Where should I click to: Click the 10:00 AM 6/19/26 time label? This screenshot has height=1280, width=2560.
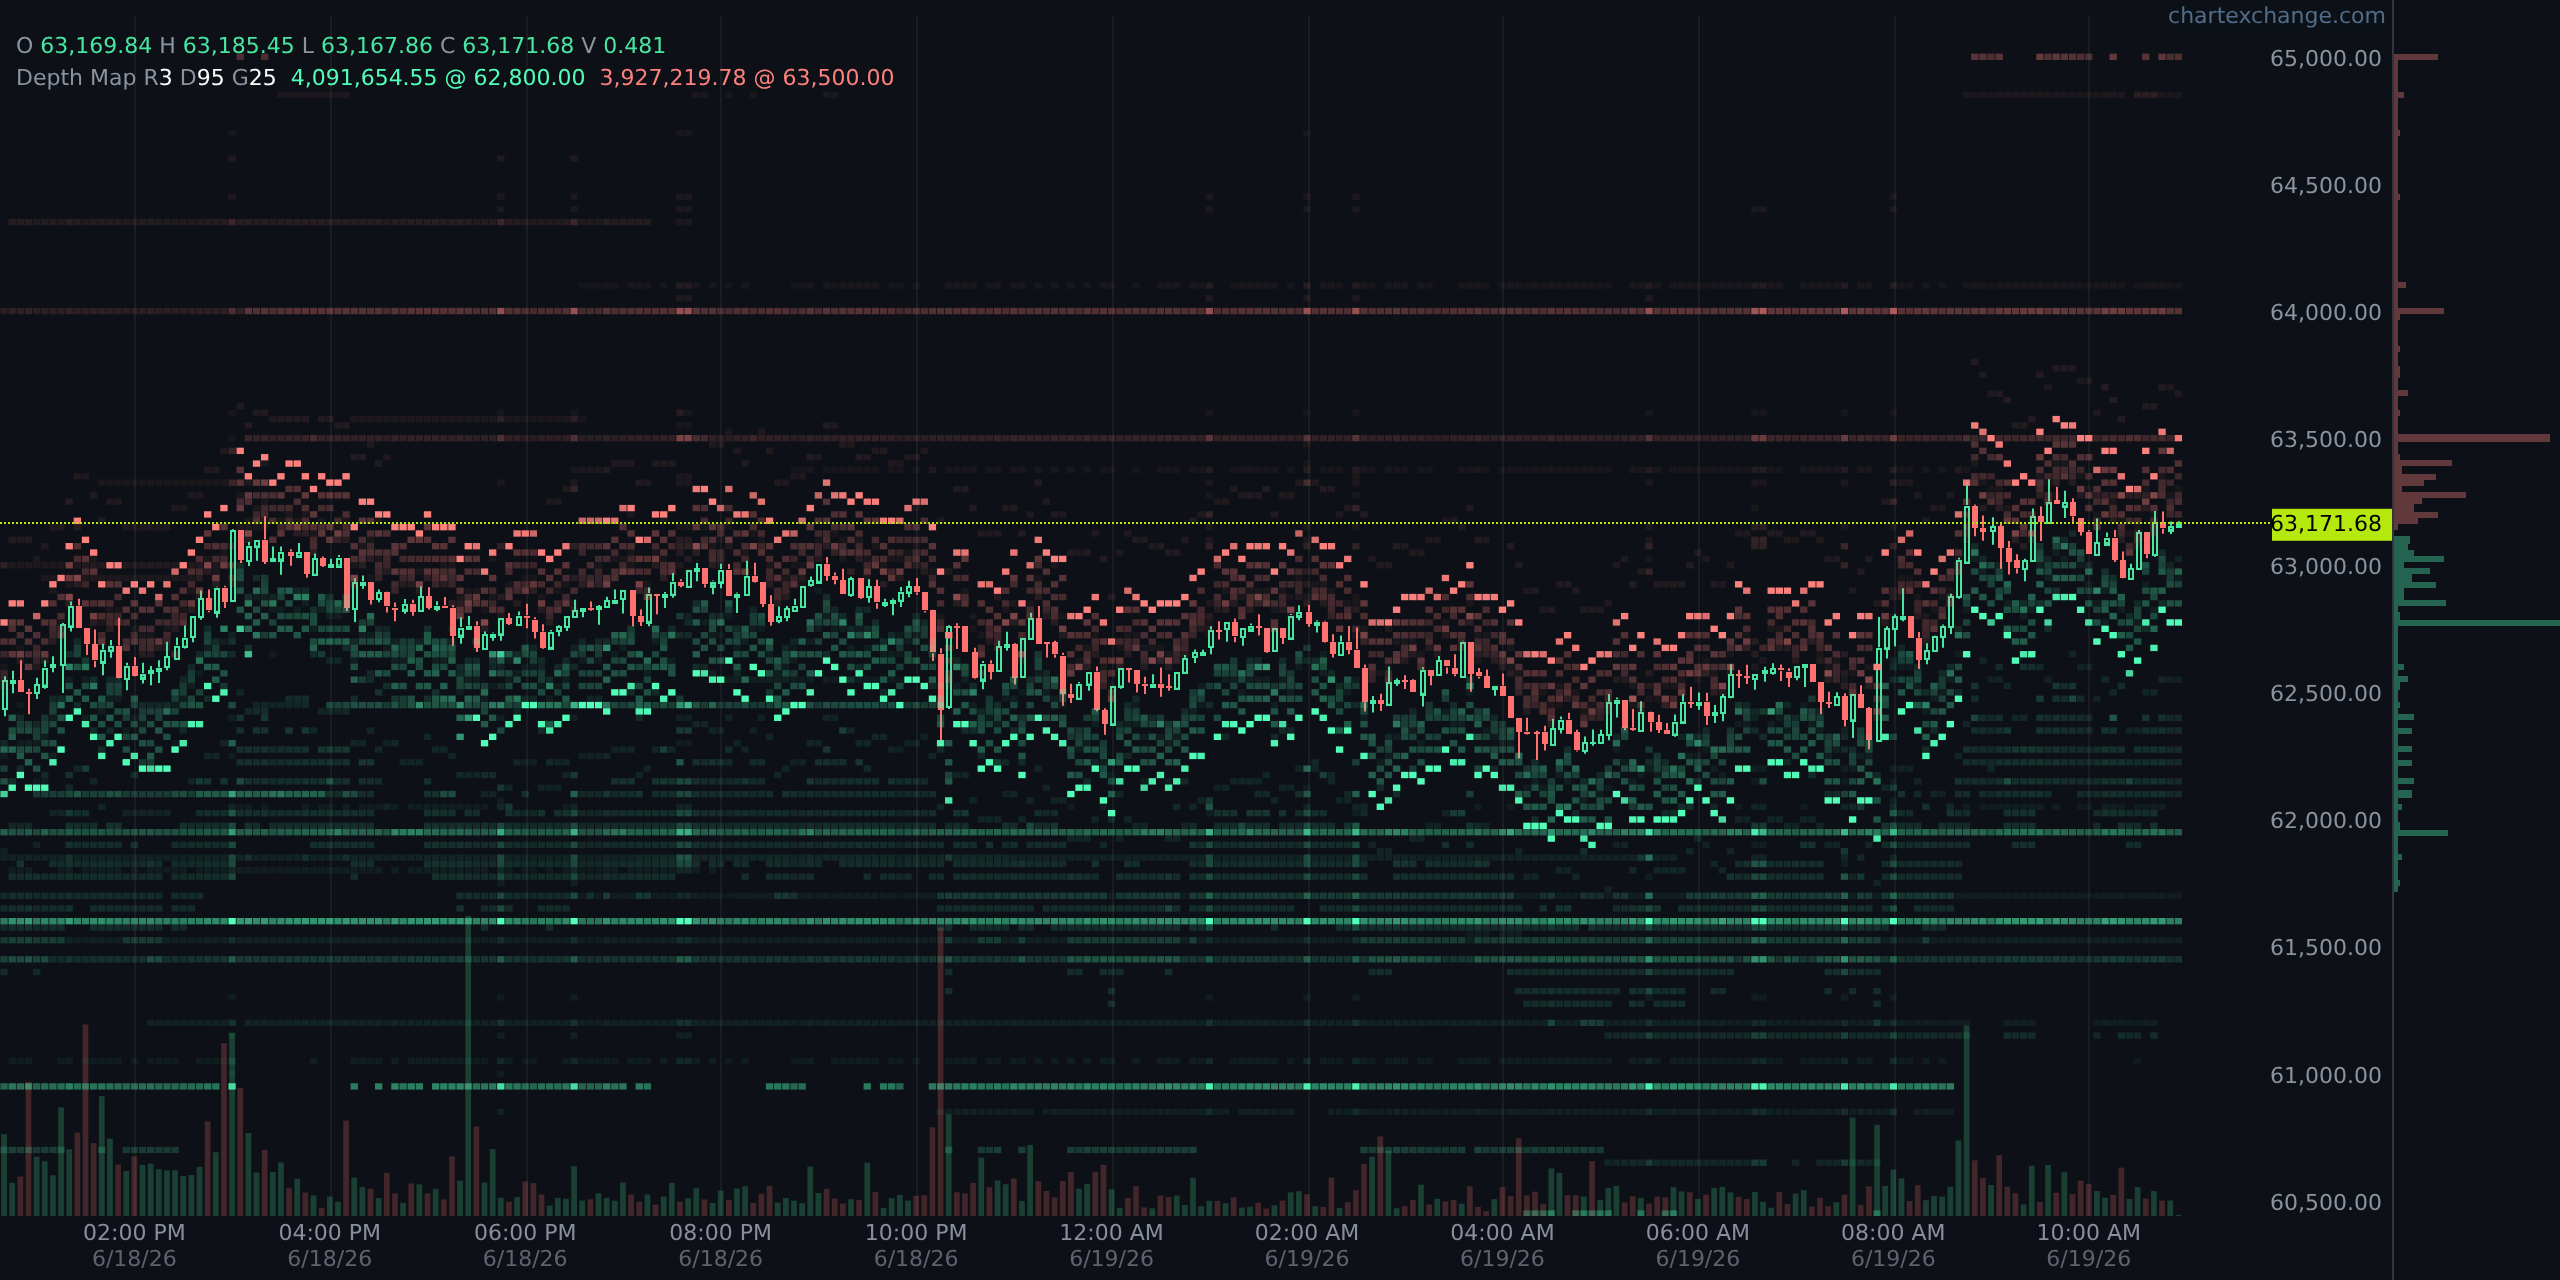click(x=2089, y=1245)
